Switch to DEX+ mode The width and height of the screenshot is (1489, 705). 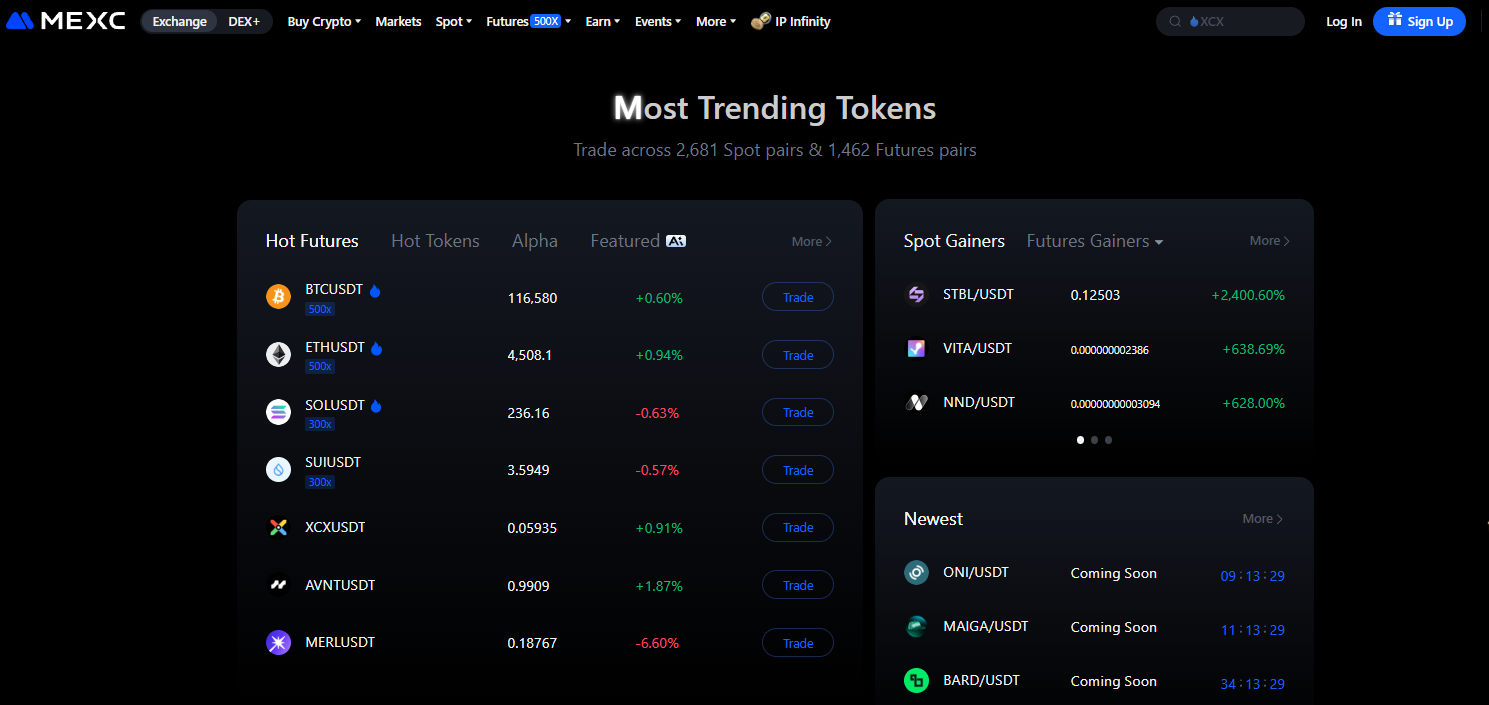click(244, 20)
